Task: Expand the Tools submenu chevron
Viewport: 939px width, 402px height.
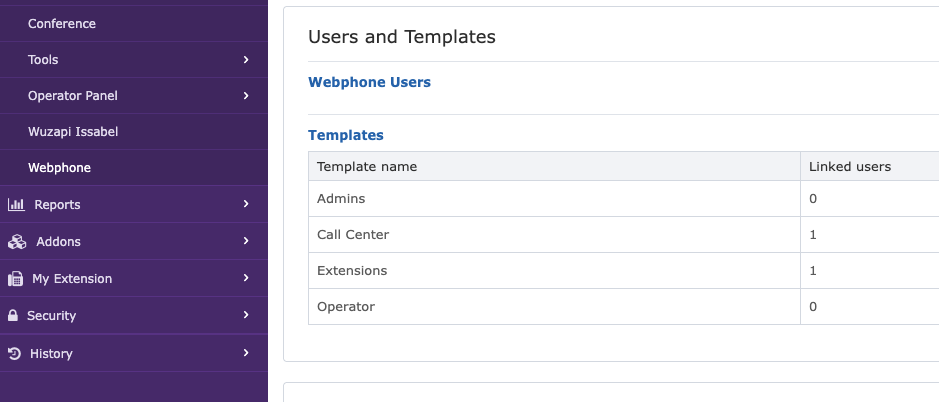Action: pyautogui.click(x=246, y=59)
